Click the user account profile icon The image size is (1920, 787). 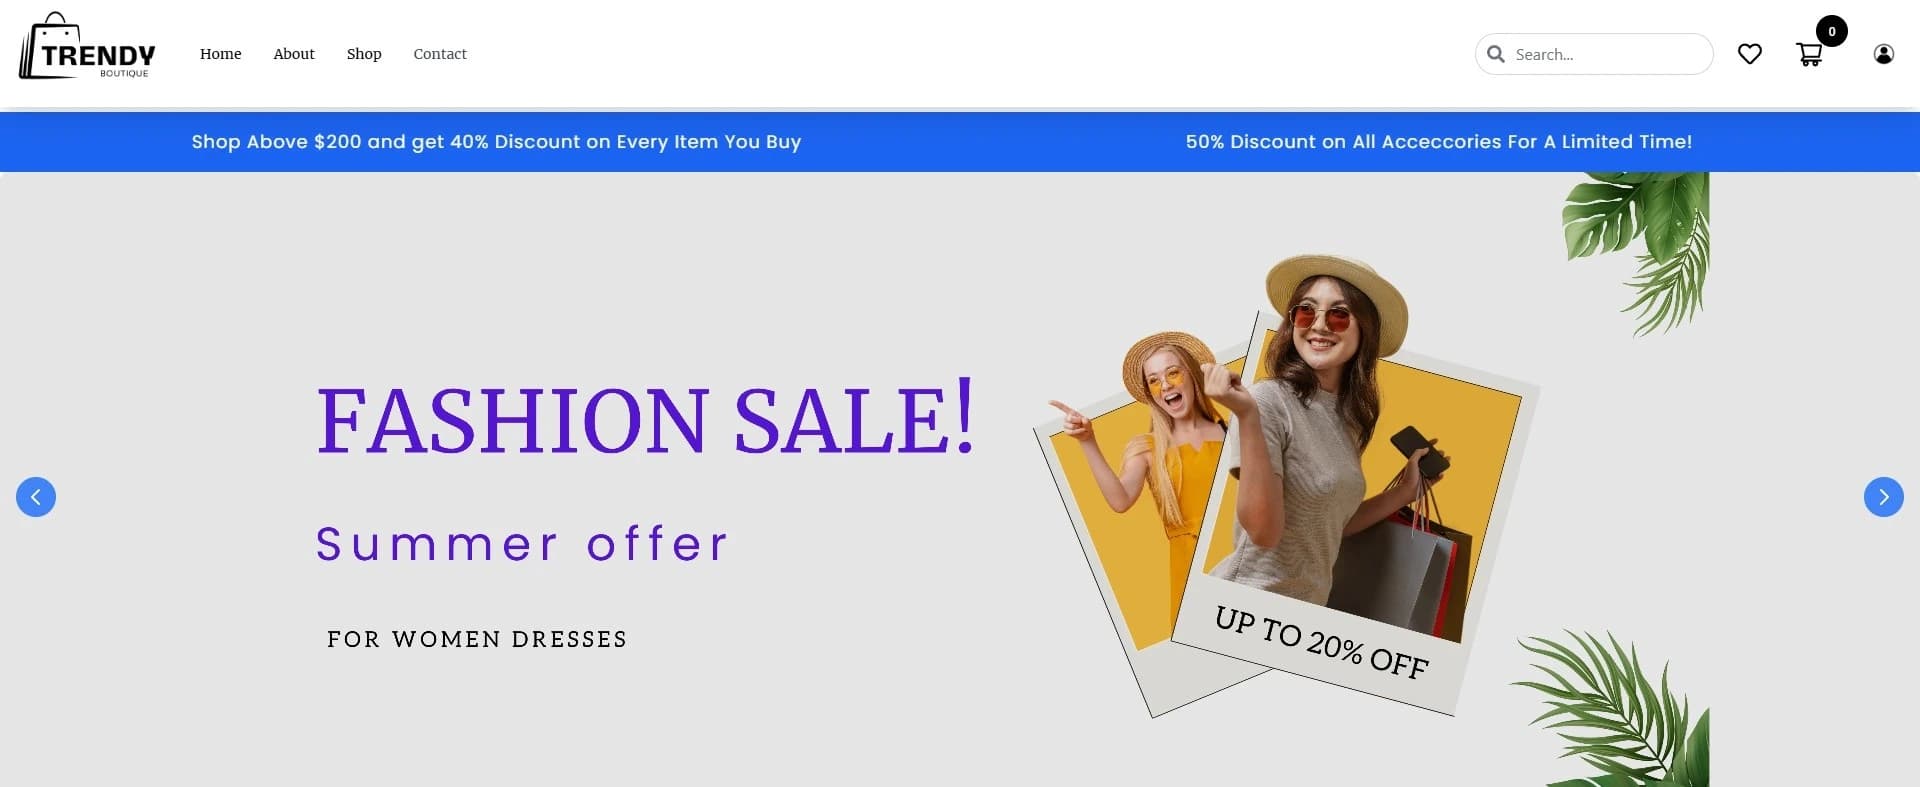click(x=1883, y=54)
